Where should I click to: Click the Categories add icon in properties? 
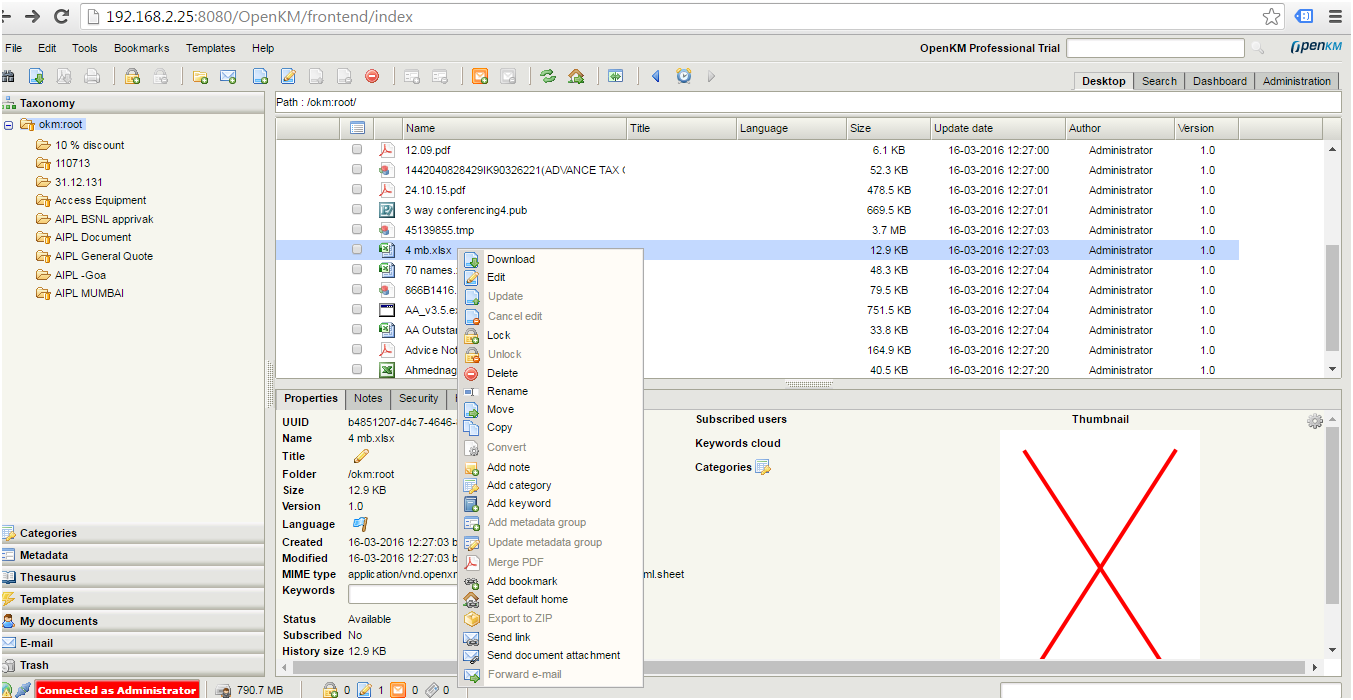763,467
